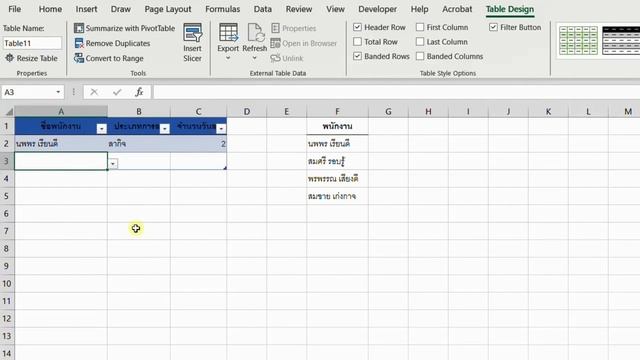Click the Unlink icon

(276, 58)
